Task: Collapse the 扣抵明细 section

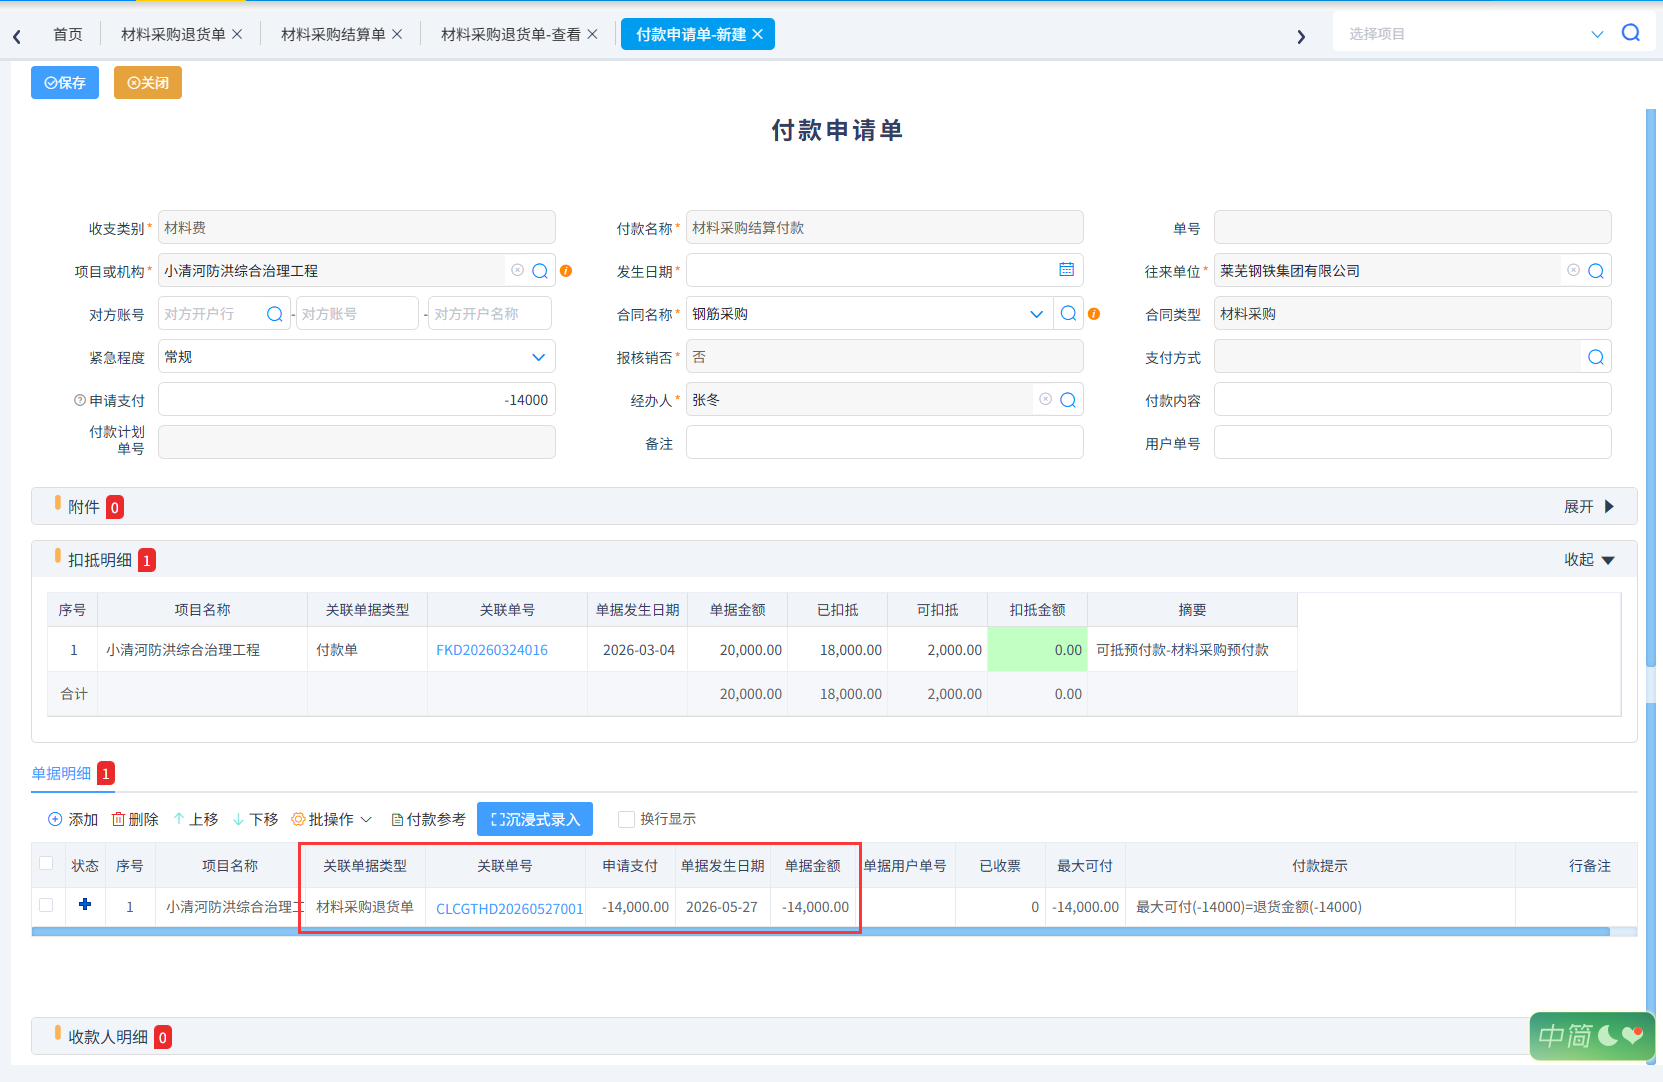Action: (1589, 560)
